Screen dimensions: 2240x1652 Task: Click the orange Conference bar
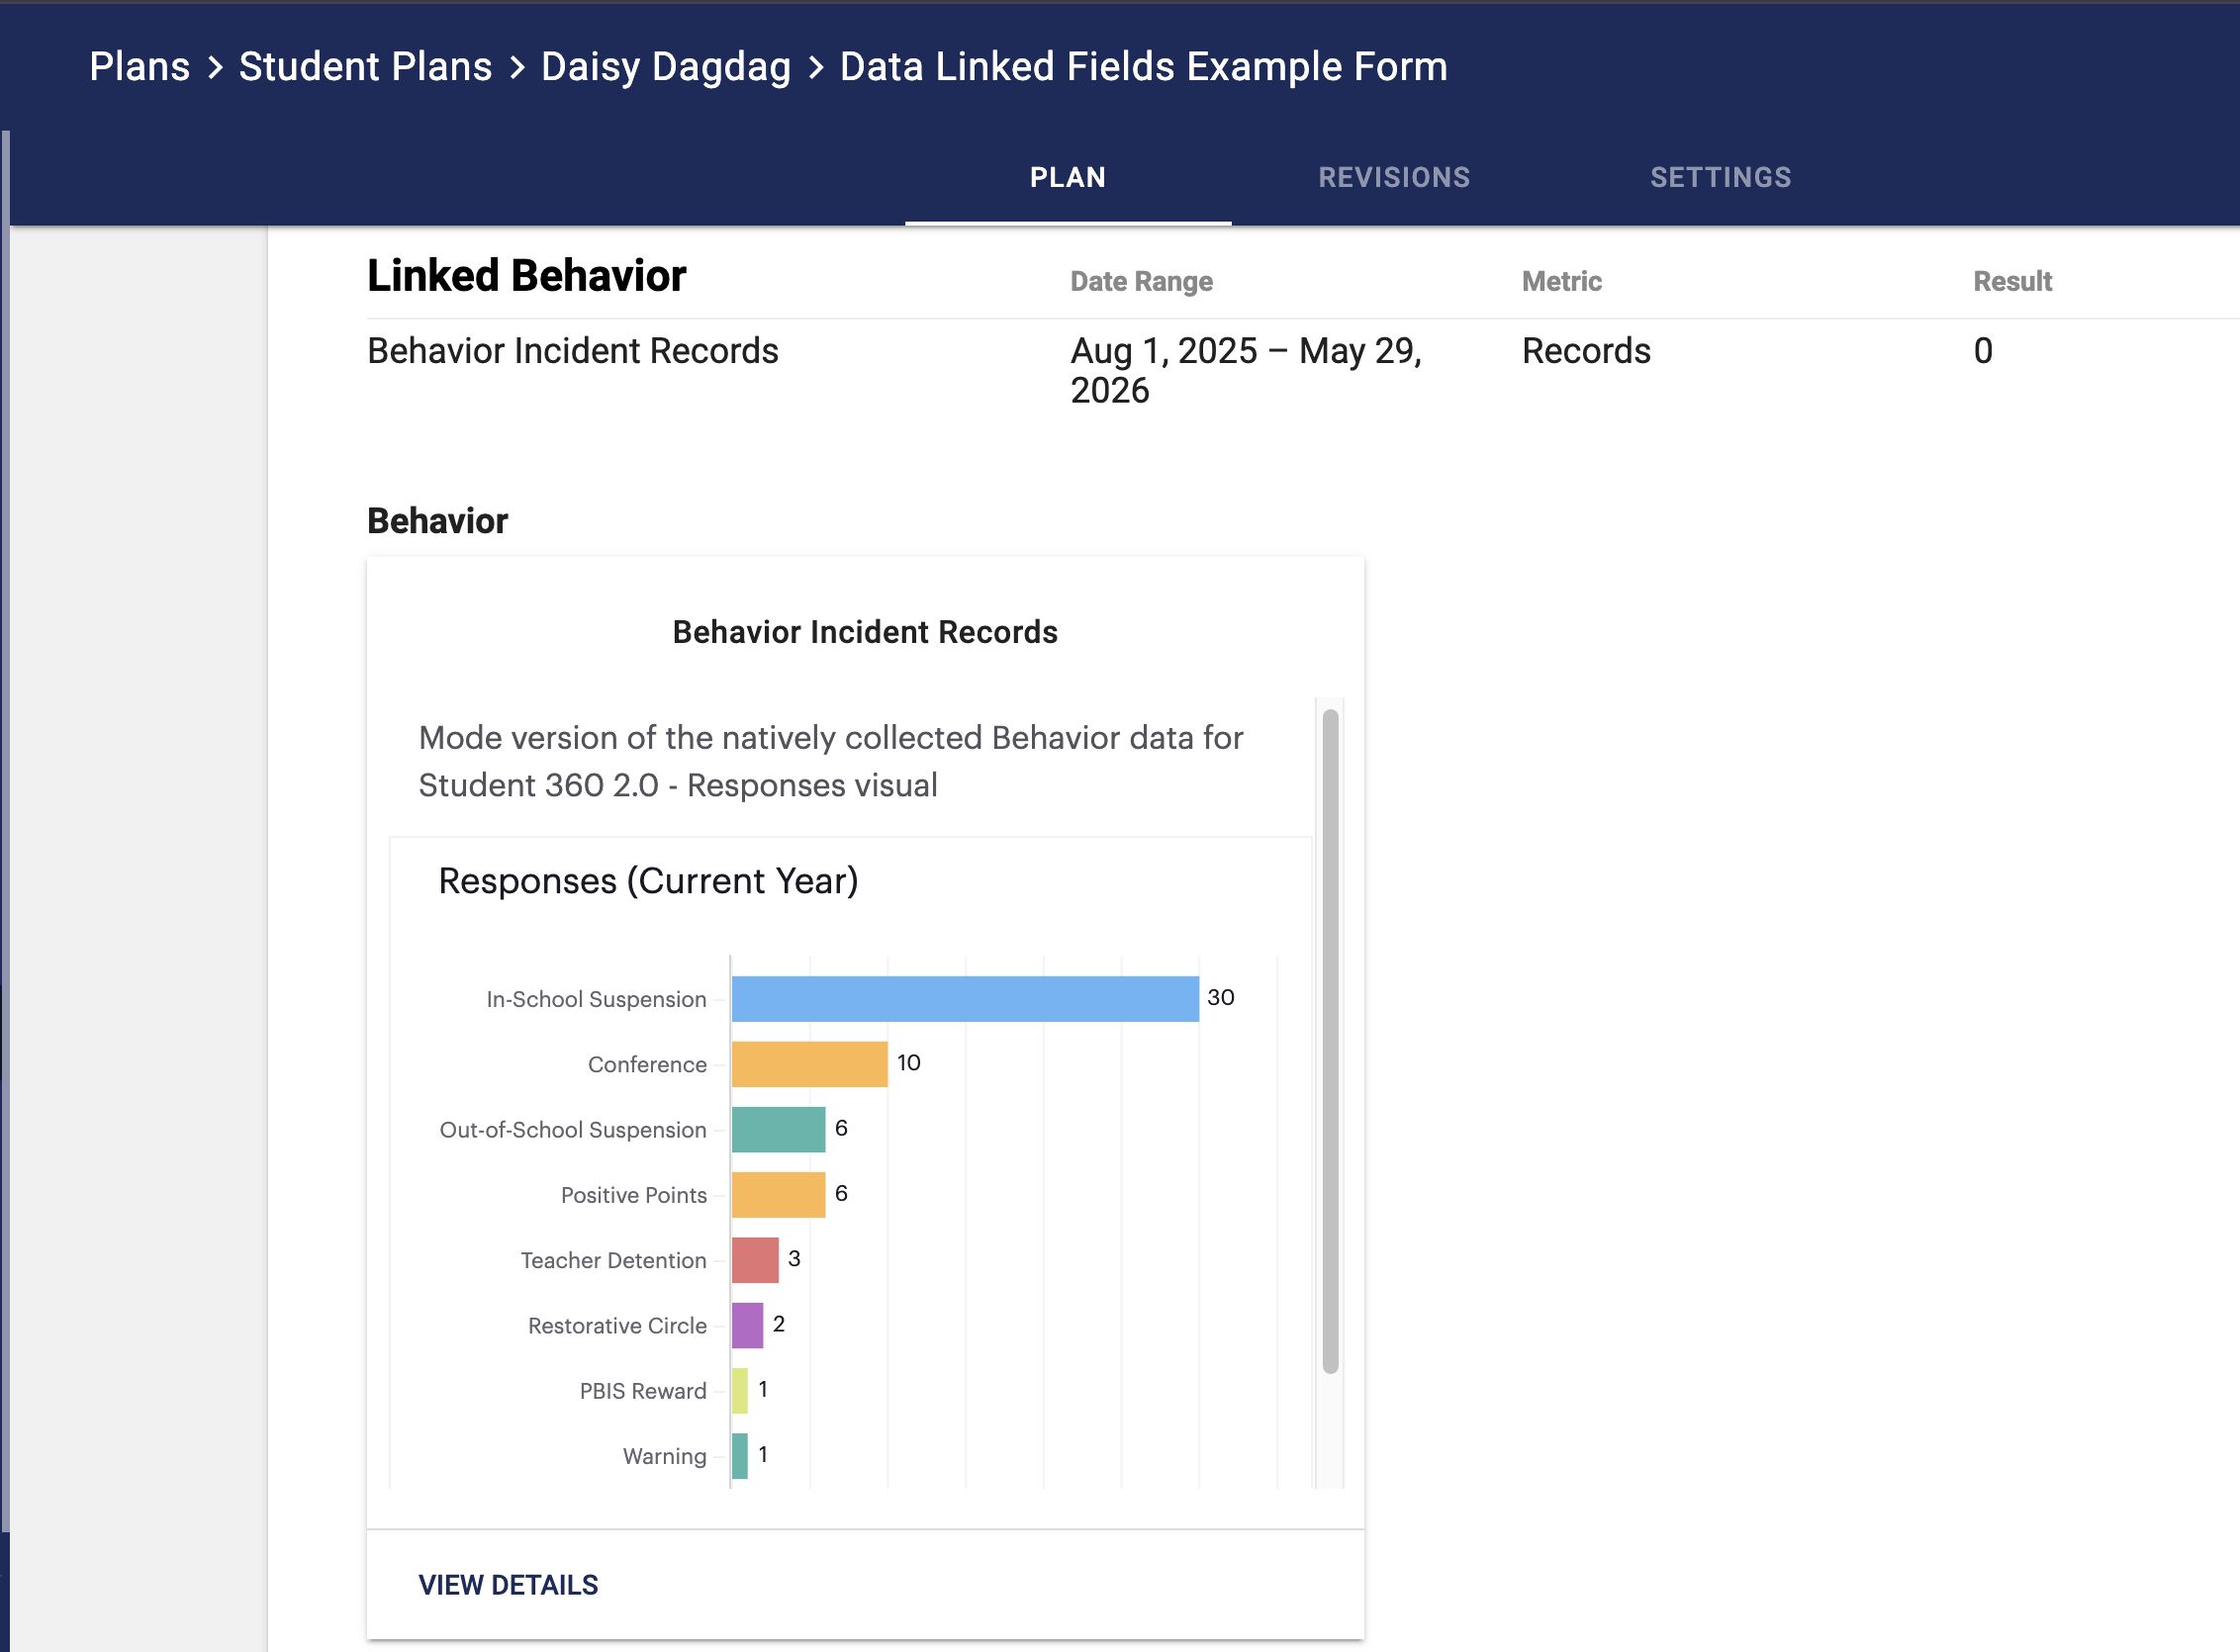(808, 1064)
